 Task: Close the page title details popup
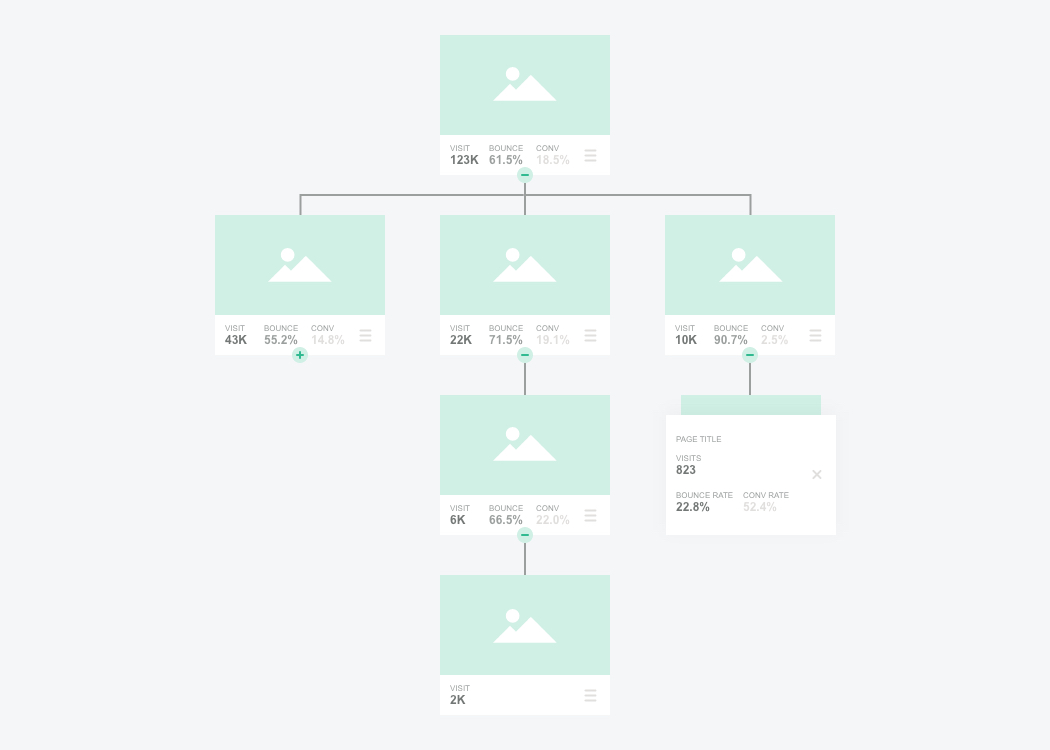pyautogui.click(x=817, y=474)
